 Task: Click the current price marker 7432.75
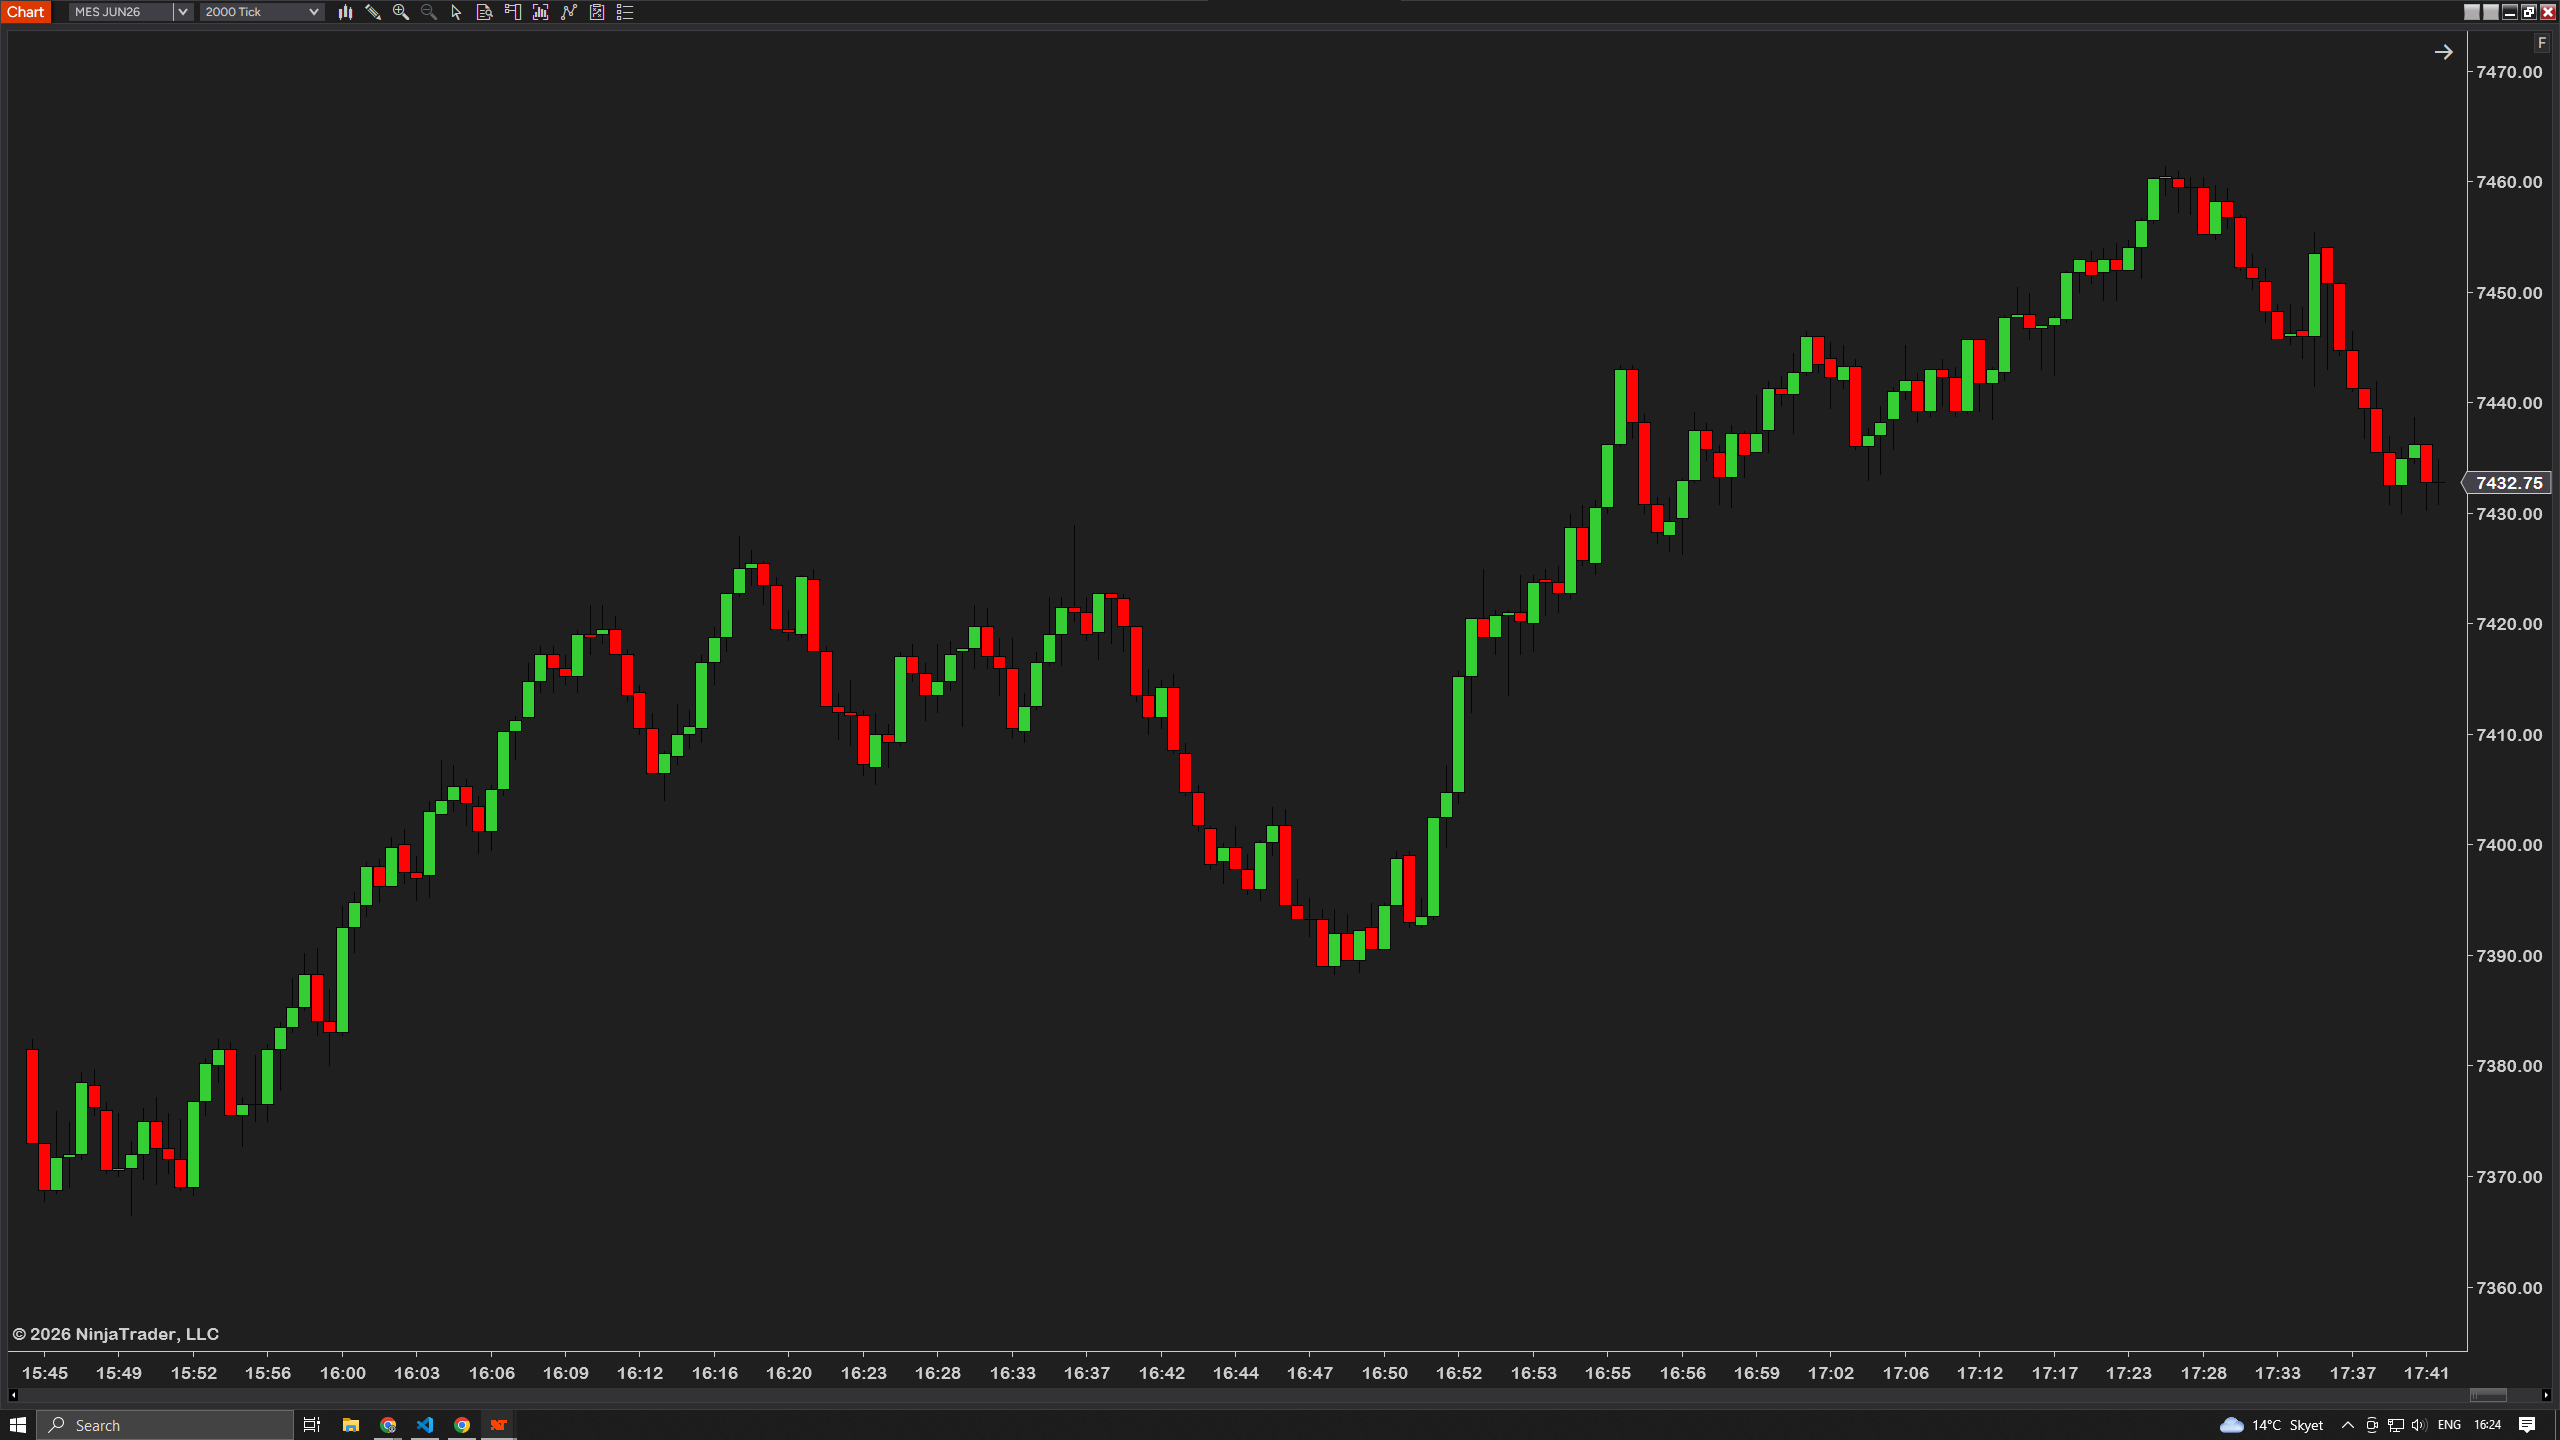2508,483
